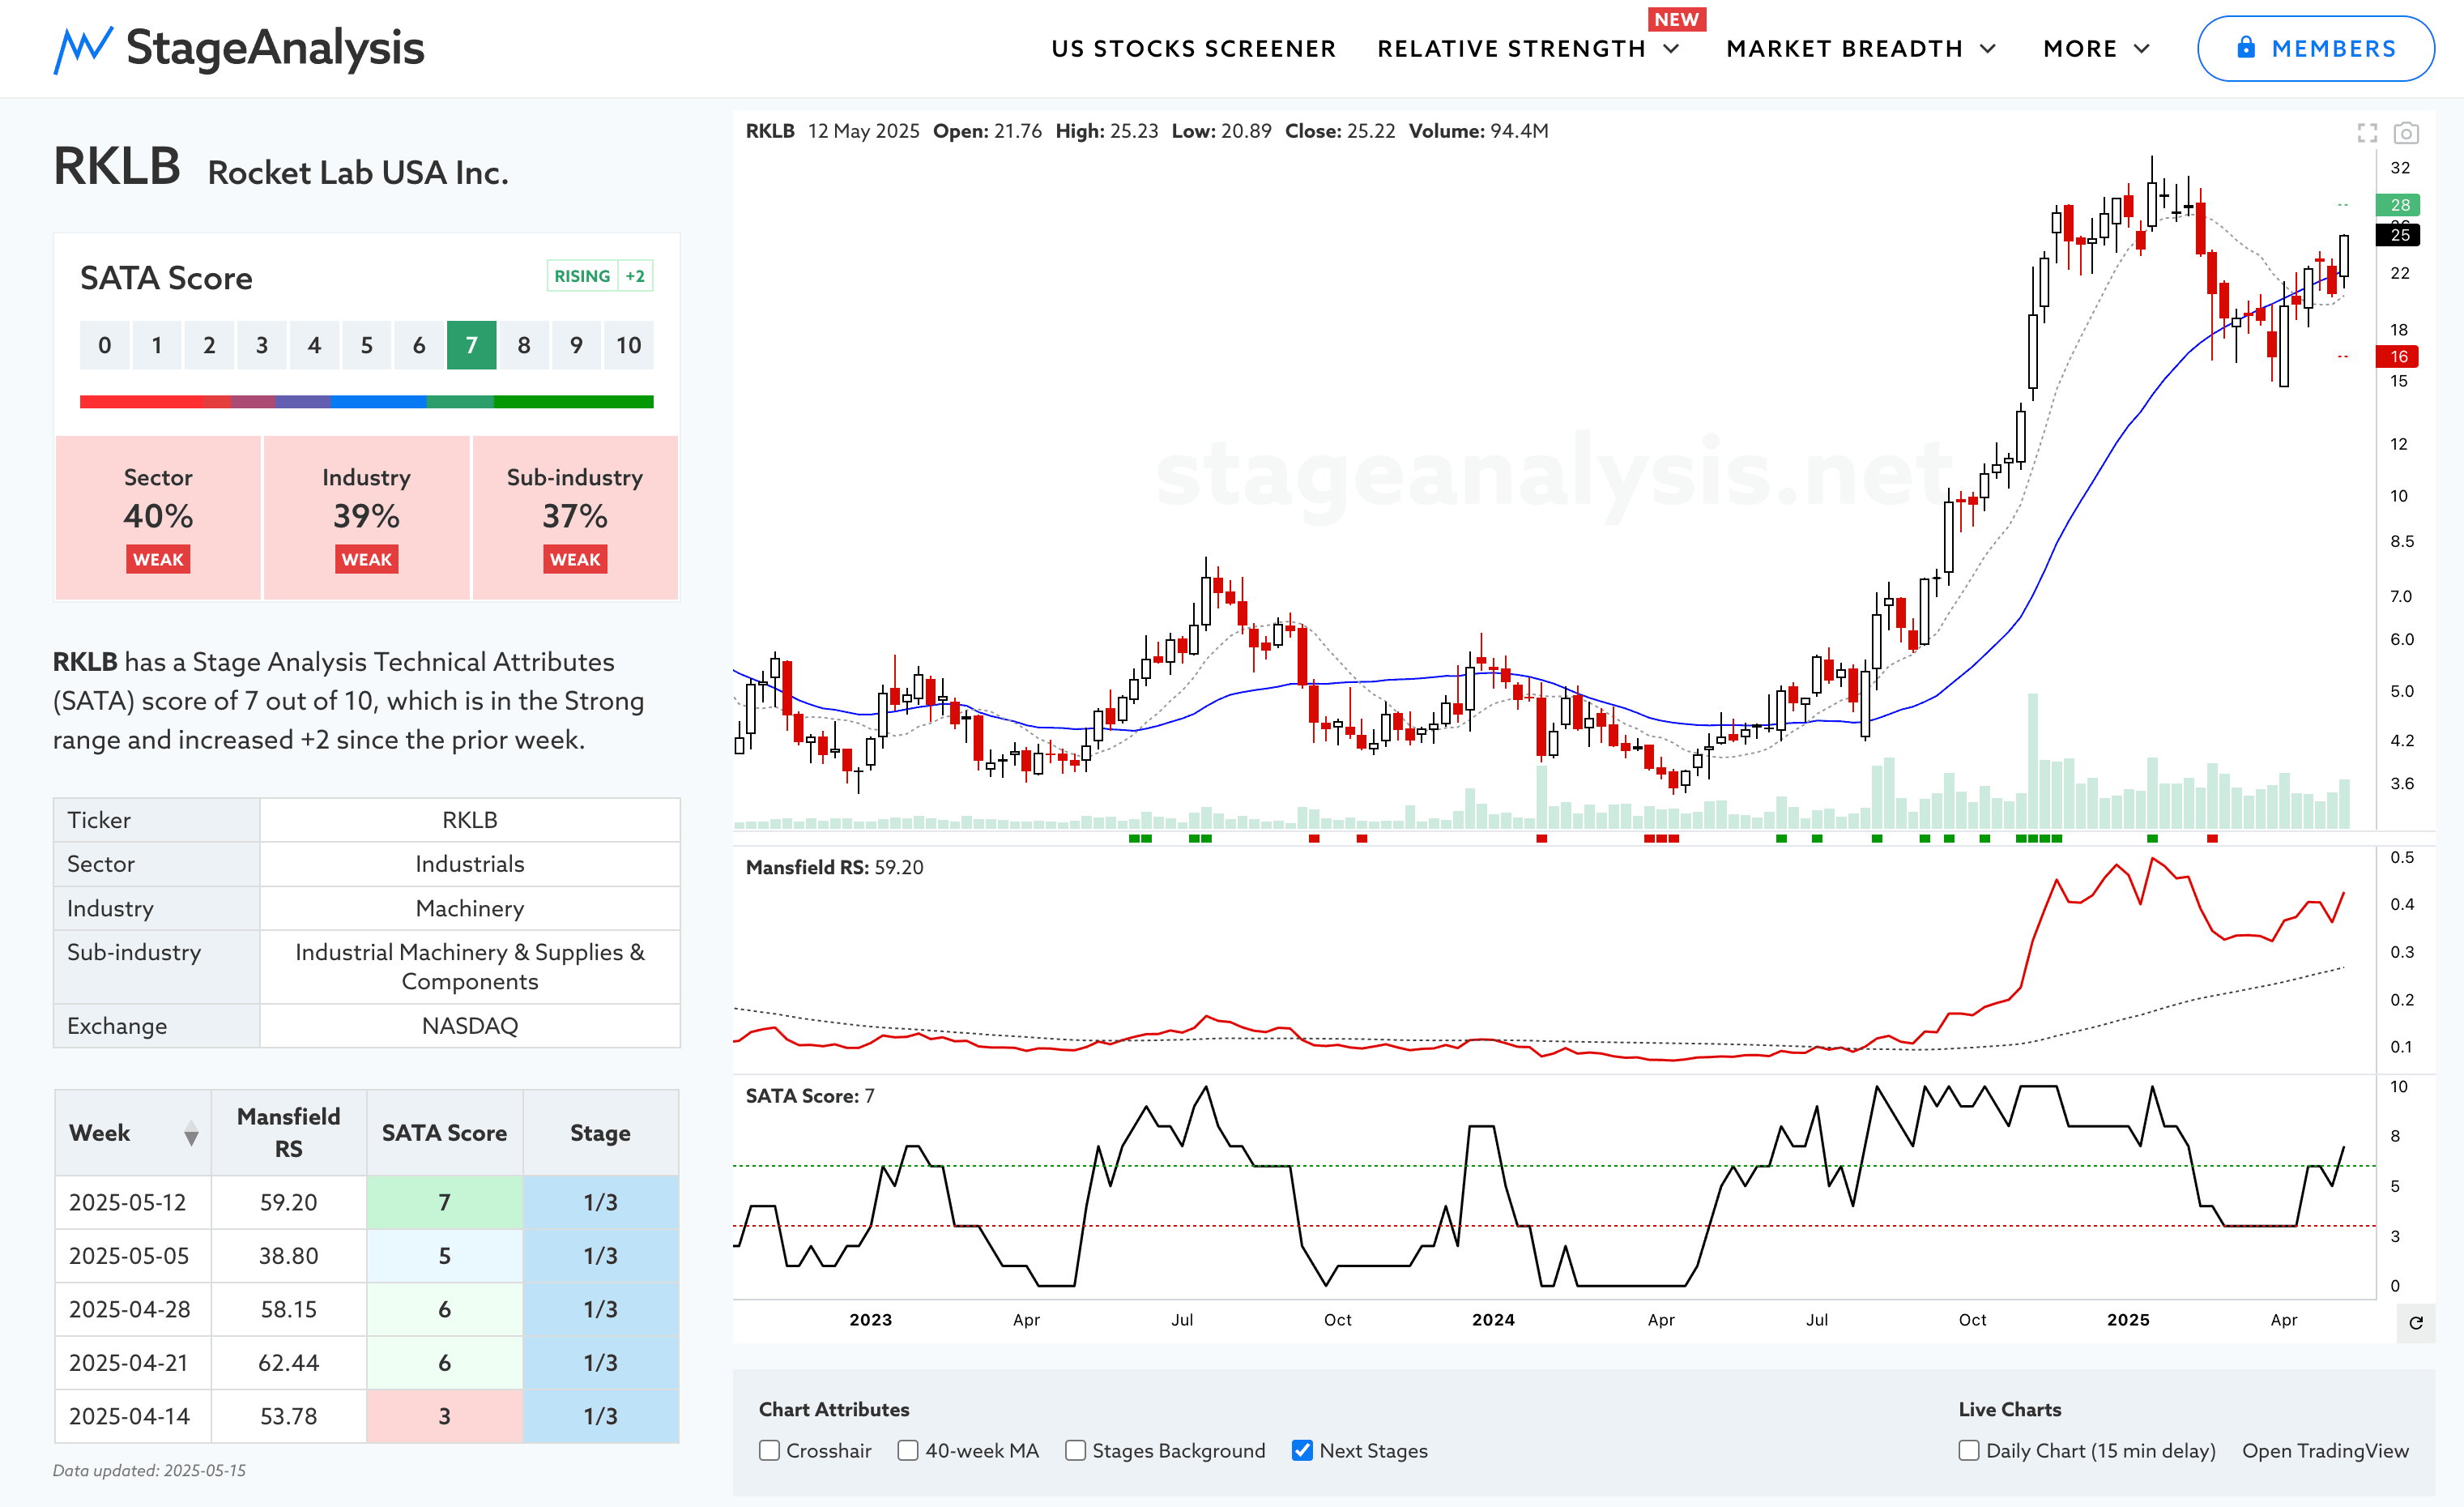Select the 2025-05-12 week row

366,1202
